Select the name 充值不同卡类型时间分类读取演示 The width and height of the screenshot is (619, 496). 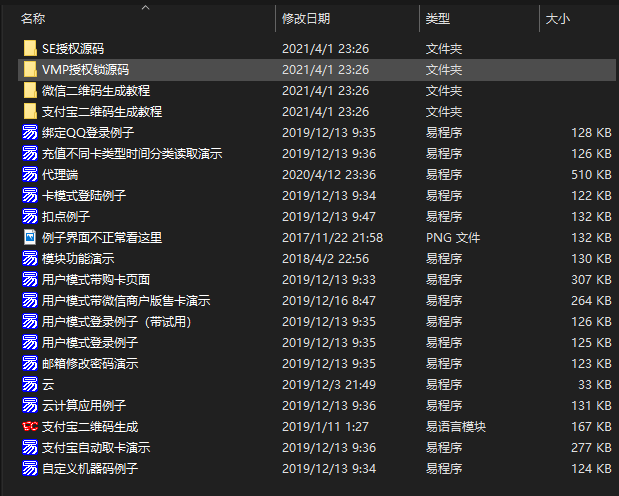point(132,153)
